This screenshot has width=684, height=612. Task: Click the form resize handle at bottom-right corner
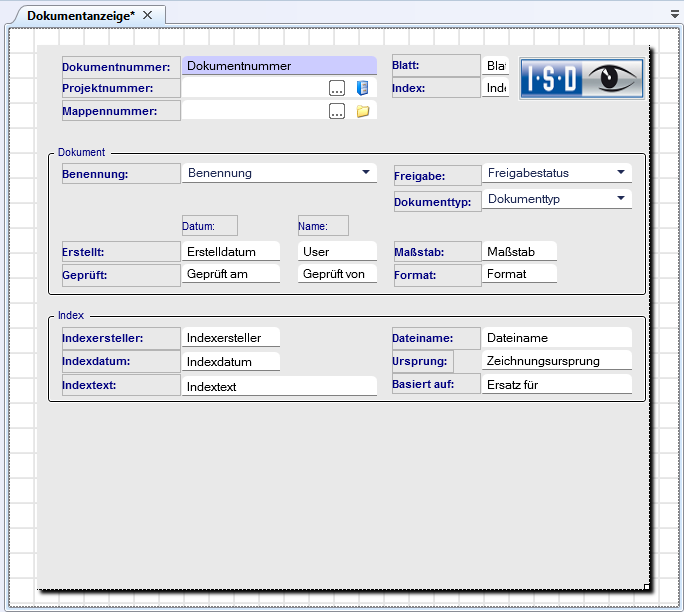[647, 587]
